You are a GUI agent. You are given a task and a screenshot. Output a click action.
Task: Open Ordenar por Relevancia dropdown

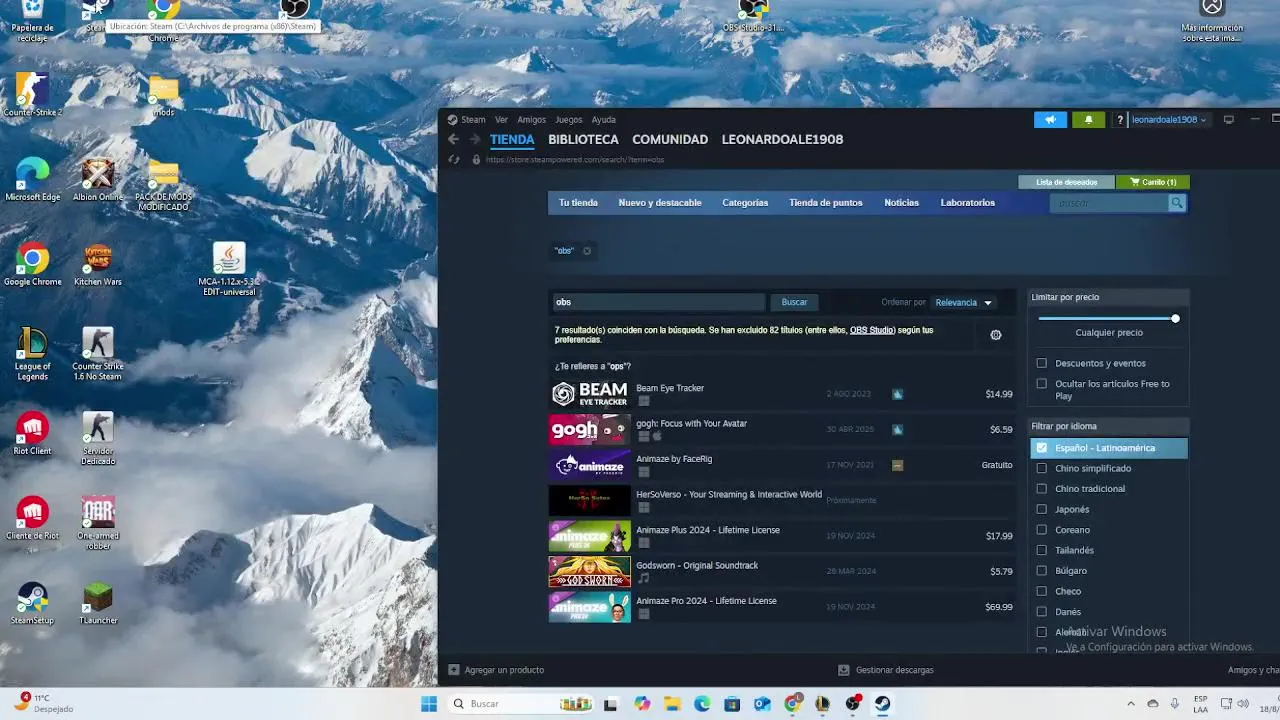[x=964, y=302]
